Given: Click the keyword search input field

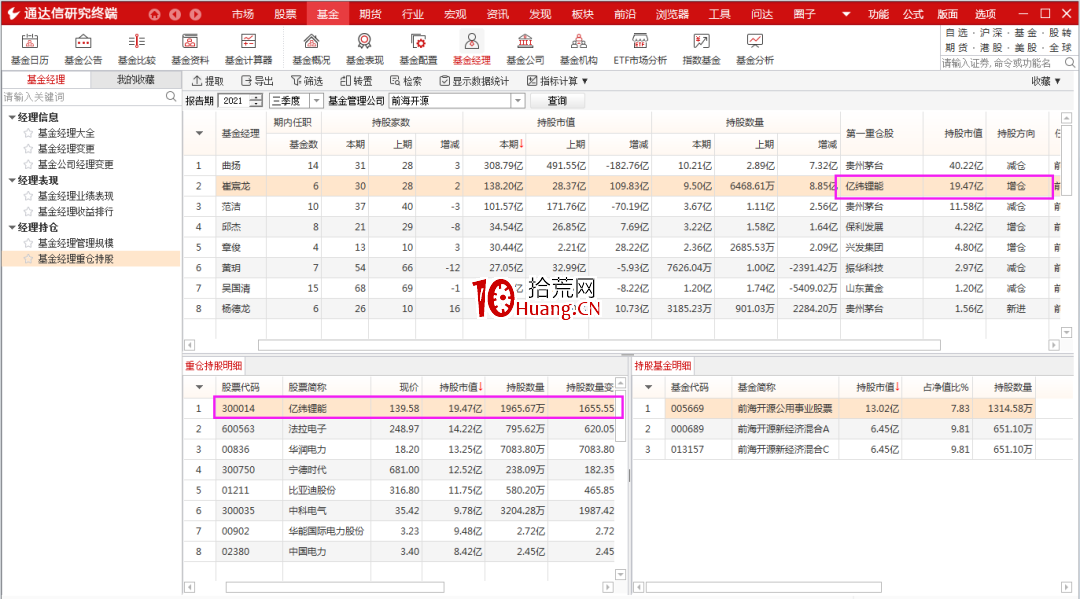Looking at the screenshot, I should pyautogui.click(x=83, y=97).
